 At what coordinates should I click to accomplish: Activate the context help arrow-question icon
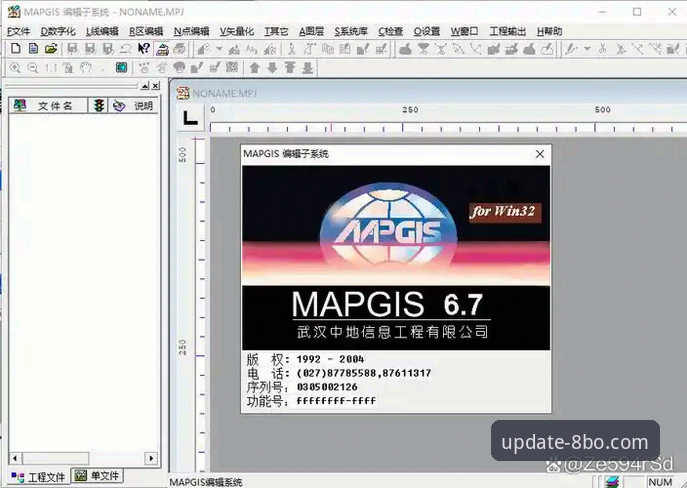(x=144, y=49)
